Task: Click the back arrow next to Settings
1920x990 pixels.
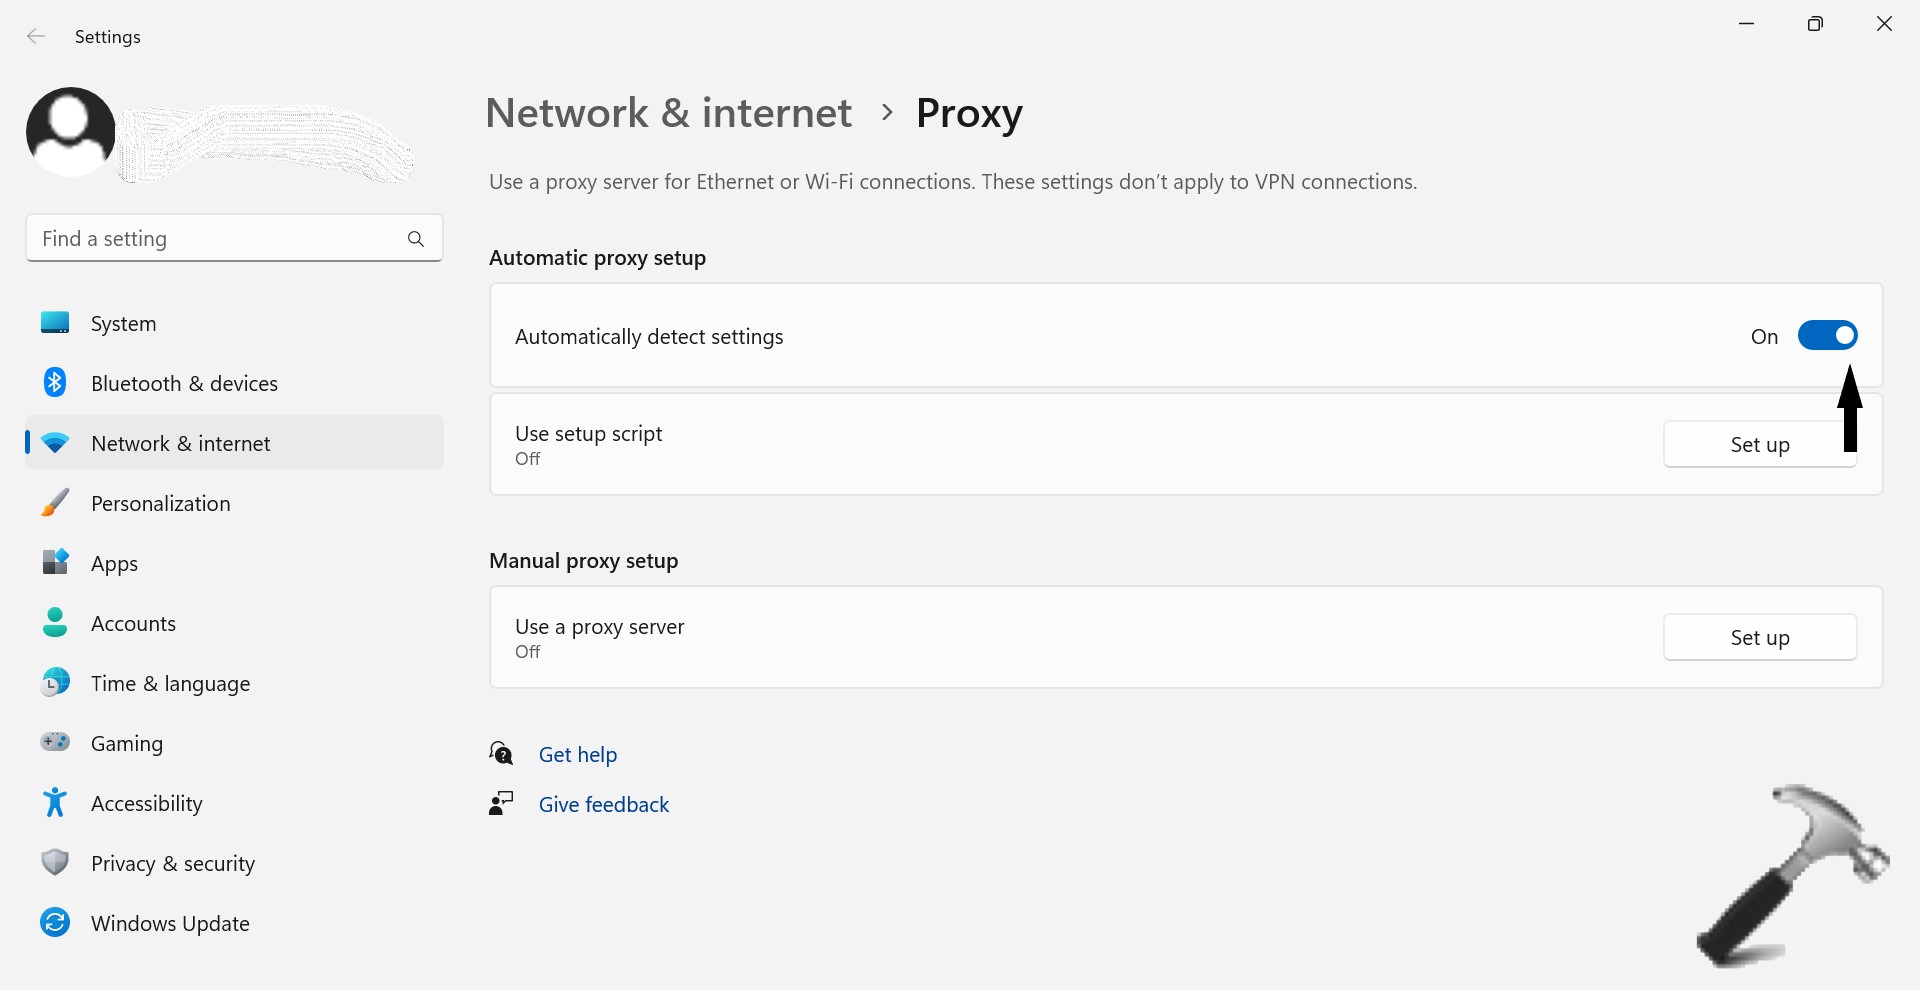Action: (36, 37)
